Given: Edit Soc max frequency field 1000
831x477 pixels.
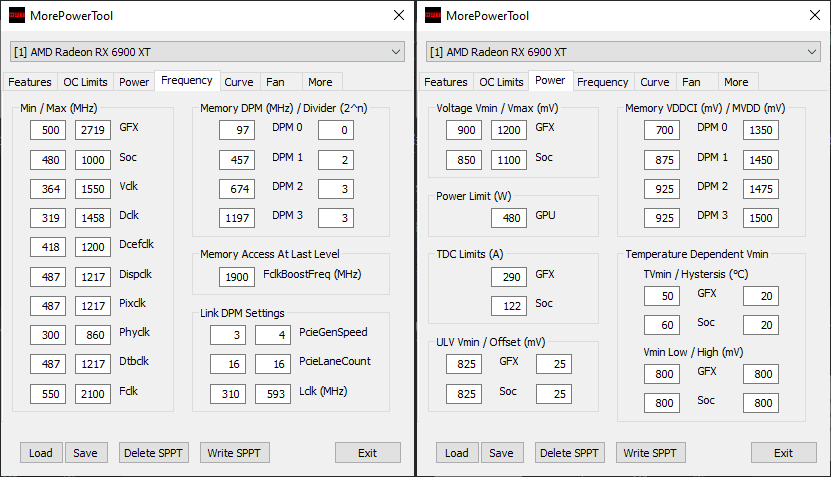Looking at the screenshot, I should pos(93,160).
